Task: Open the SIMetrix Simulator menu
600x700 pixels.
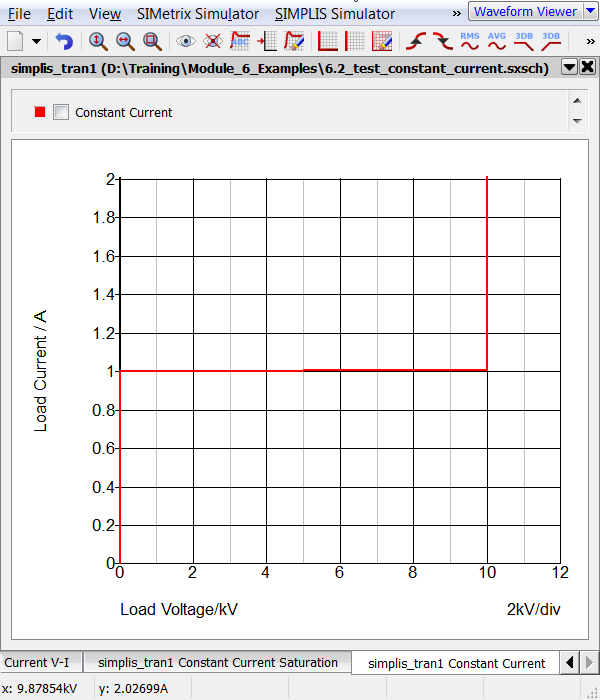Action: click(x=197, y=14)
